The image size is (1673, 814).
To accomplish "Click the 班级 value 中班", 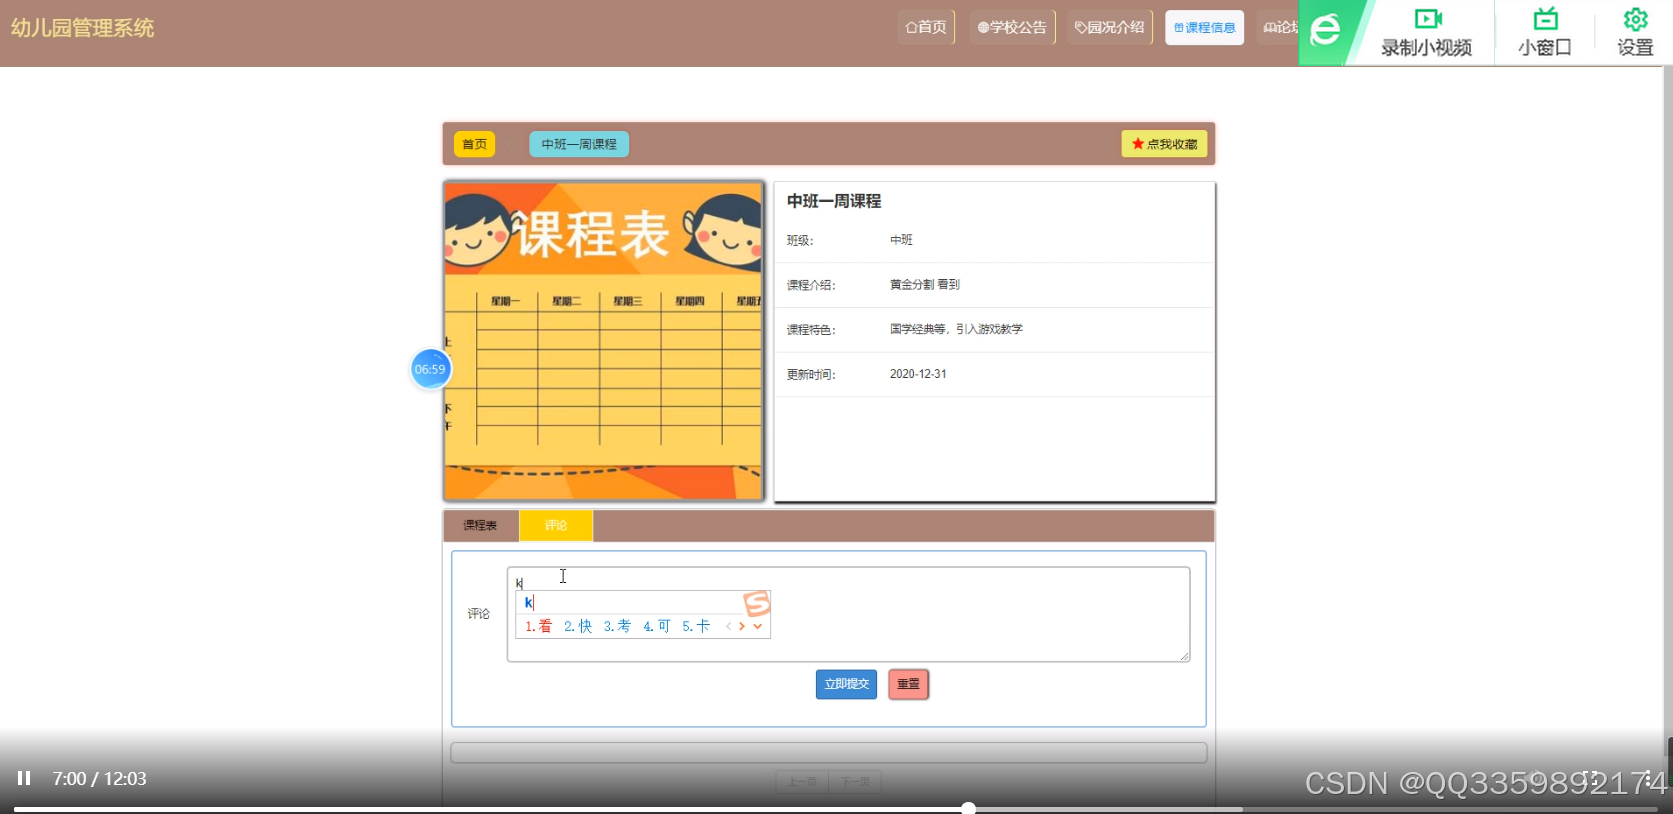I will (901, 240).
